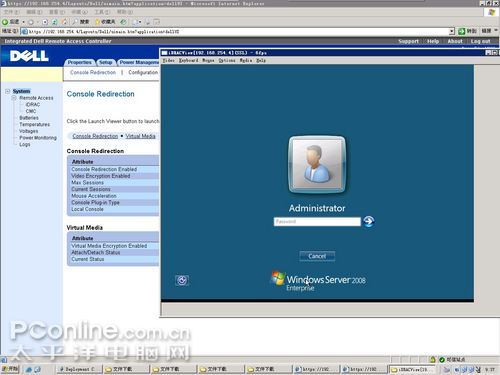
Task: Click the IE Back arrow icon
Action: [5, 22]
